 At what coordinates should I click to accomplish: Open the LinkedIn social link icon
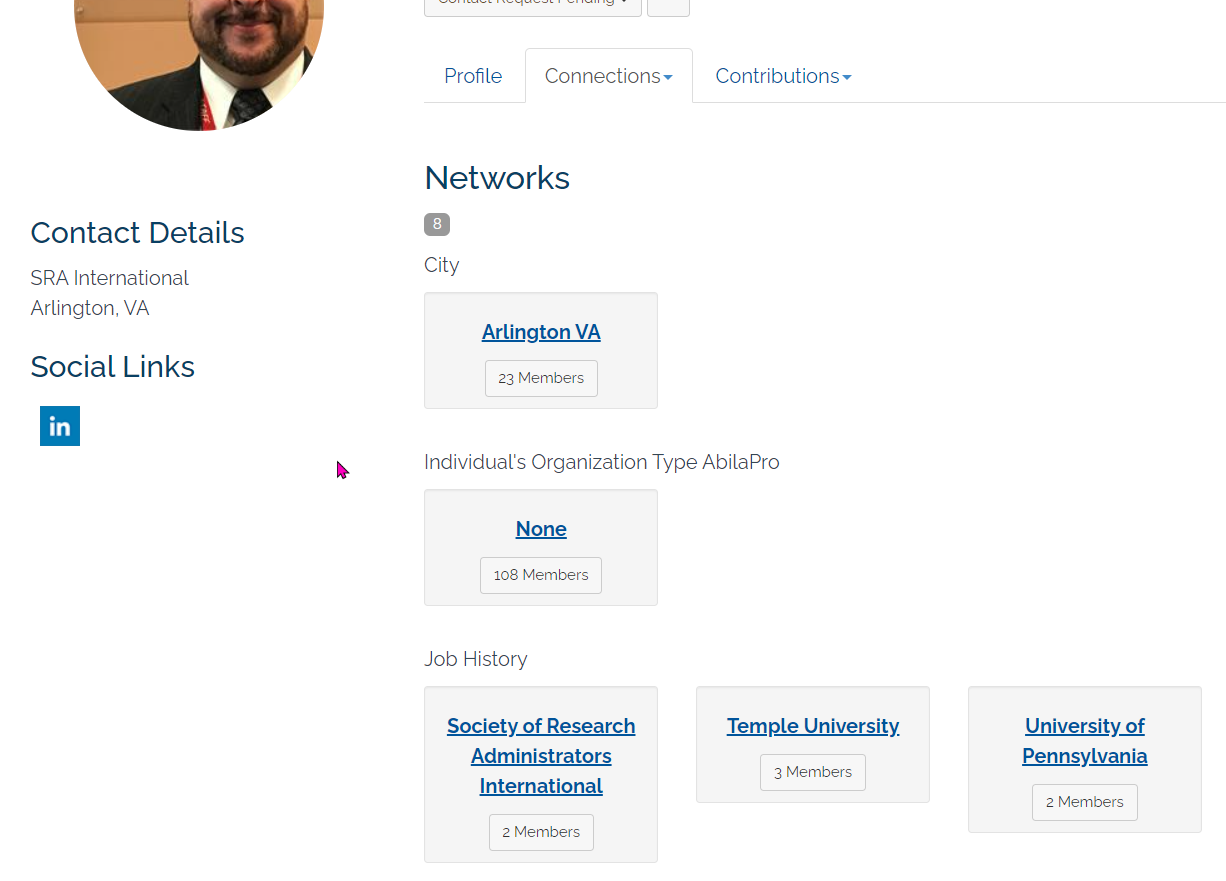[60, 426]
